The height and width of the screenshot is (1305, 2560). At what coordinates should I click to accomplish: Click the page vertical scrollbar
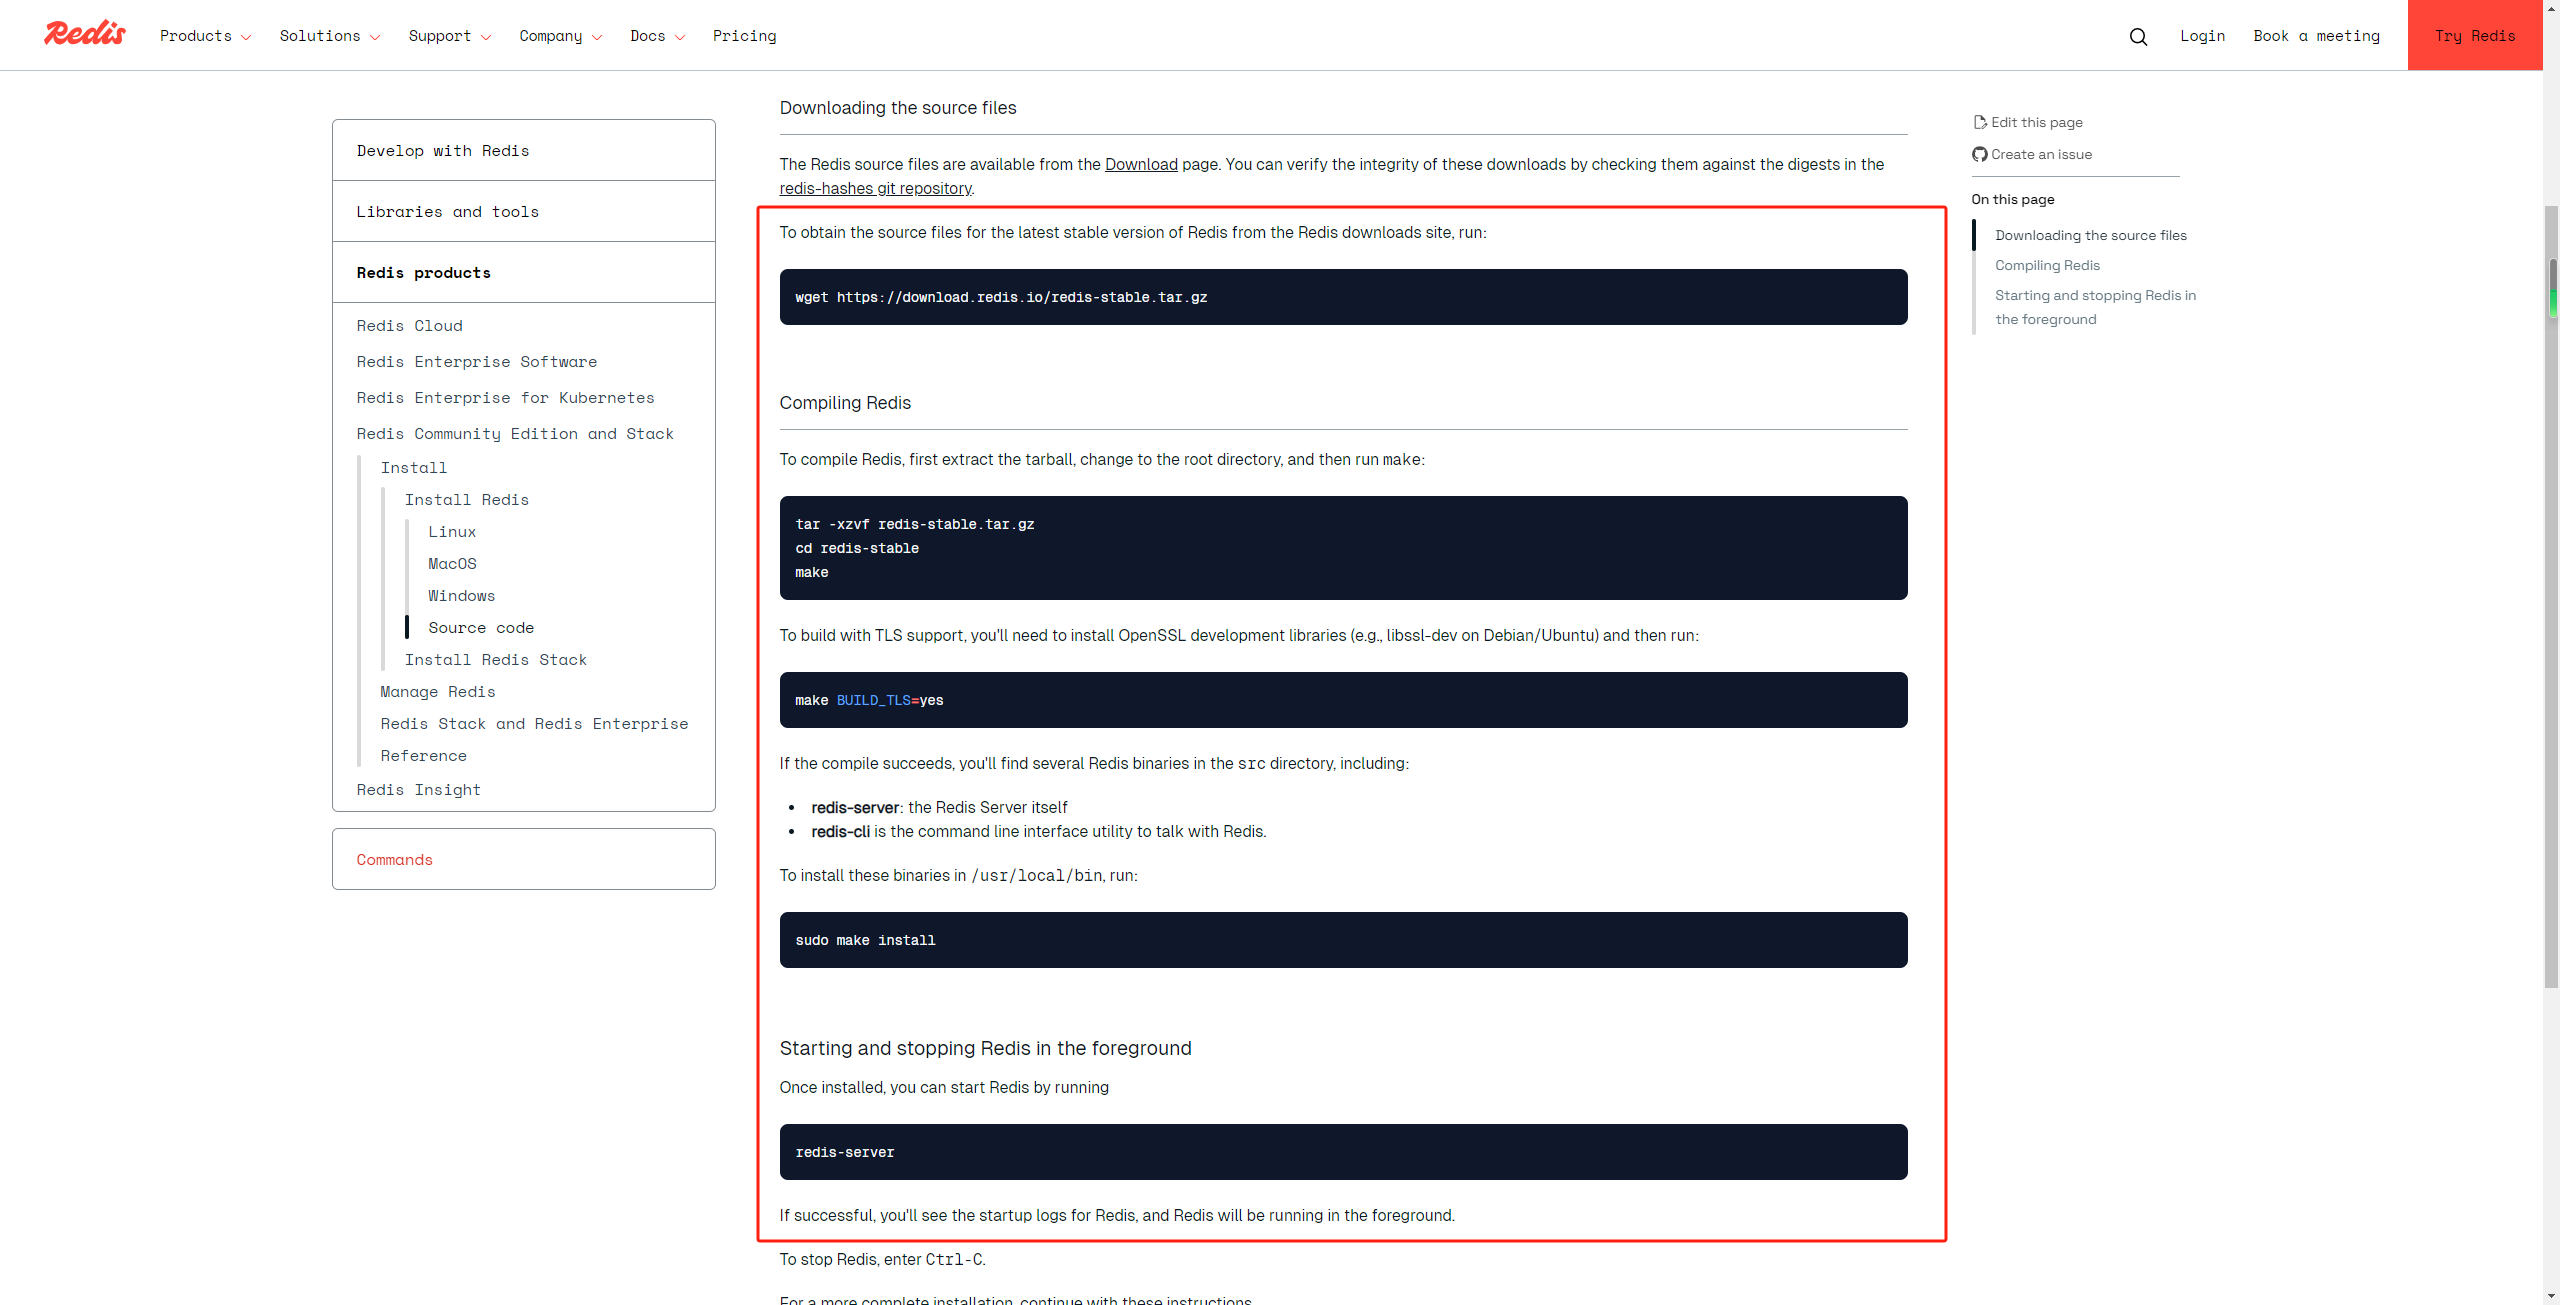click(x=2551, y=600)
